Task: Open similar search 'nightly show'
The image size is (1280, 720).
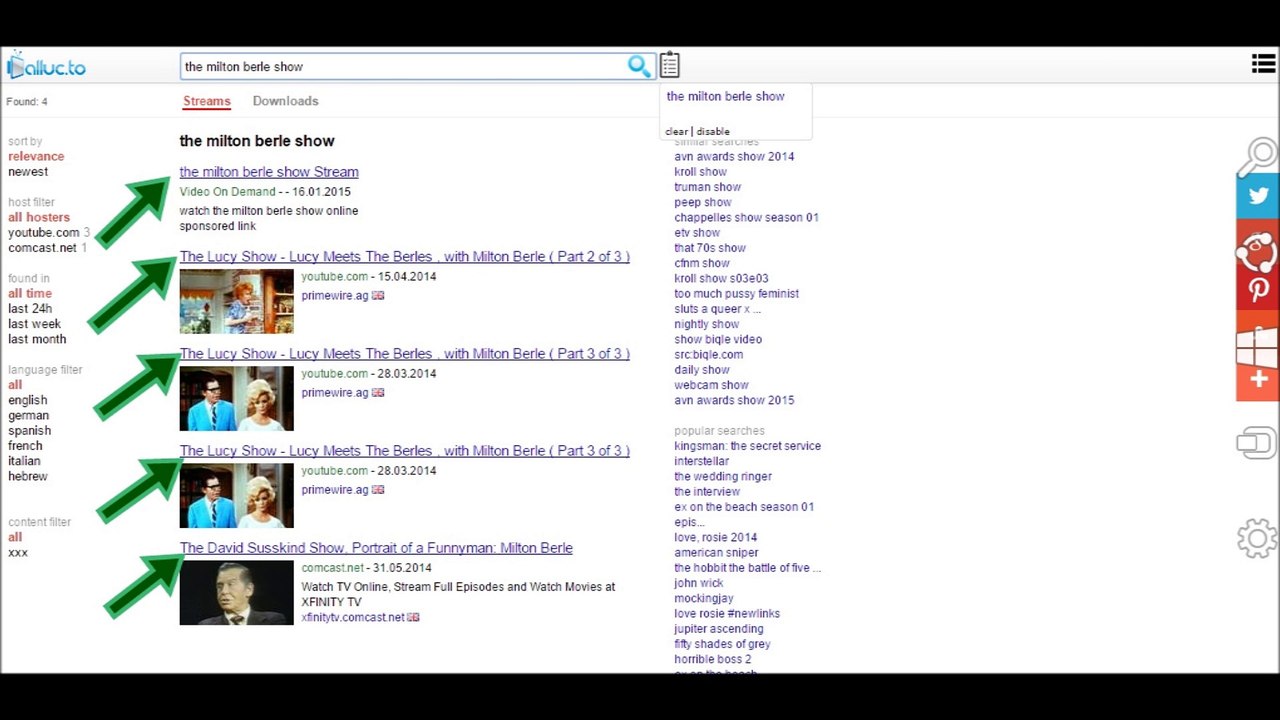Action: pos(706,324)
